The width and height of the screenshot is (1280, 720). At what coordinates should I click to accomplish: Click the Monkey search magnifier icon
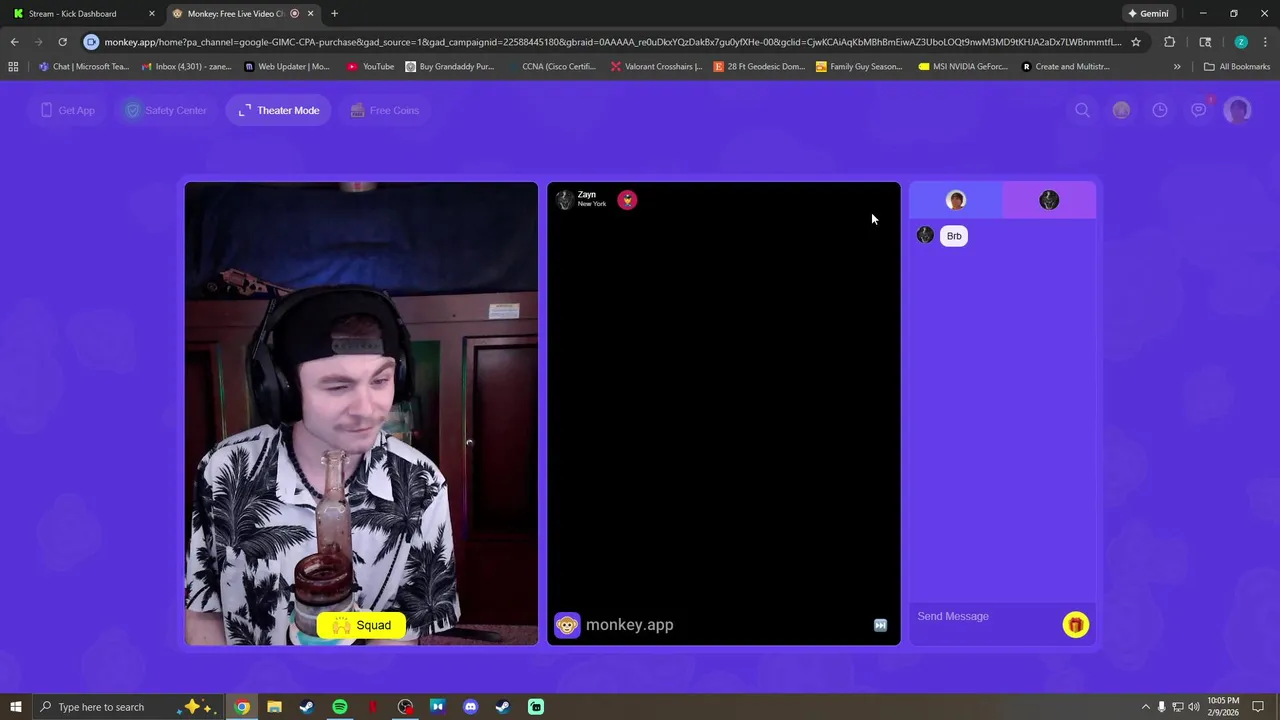tap(1082, 110)
